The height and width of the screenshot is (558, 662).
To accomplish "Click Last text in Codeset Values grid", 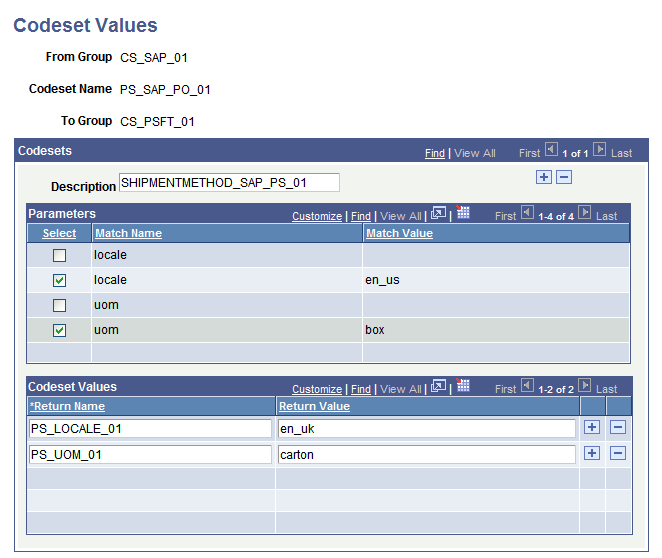I will (606, 389).
